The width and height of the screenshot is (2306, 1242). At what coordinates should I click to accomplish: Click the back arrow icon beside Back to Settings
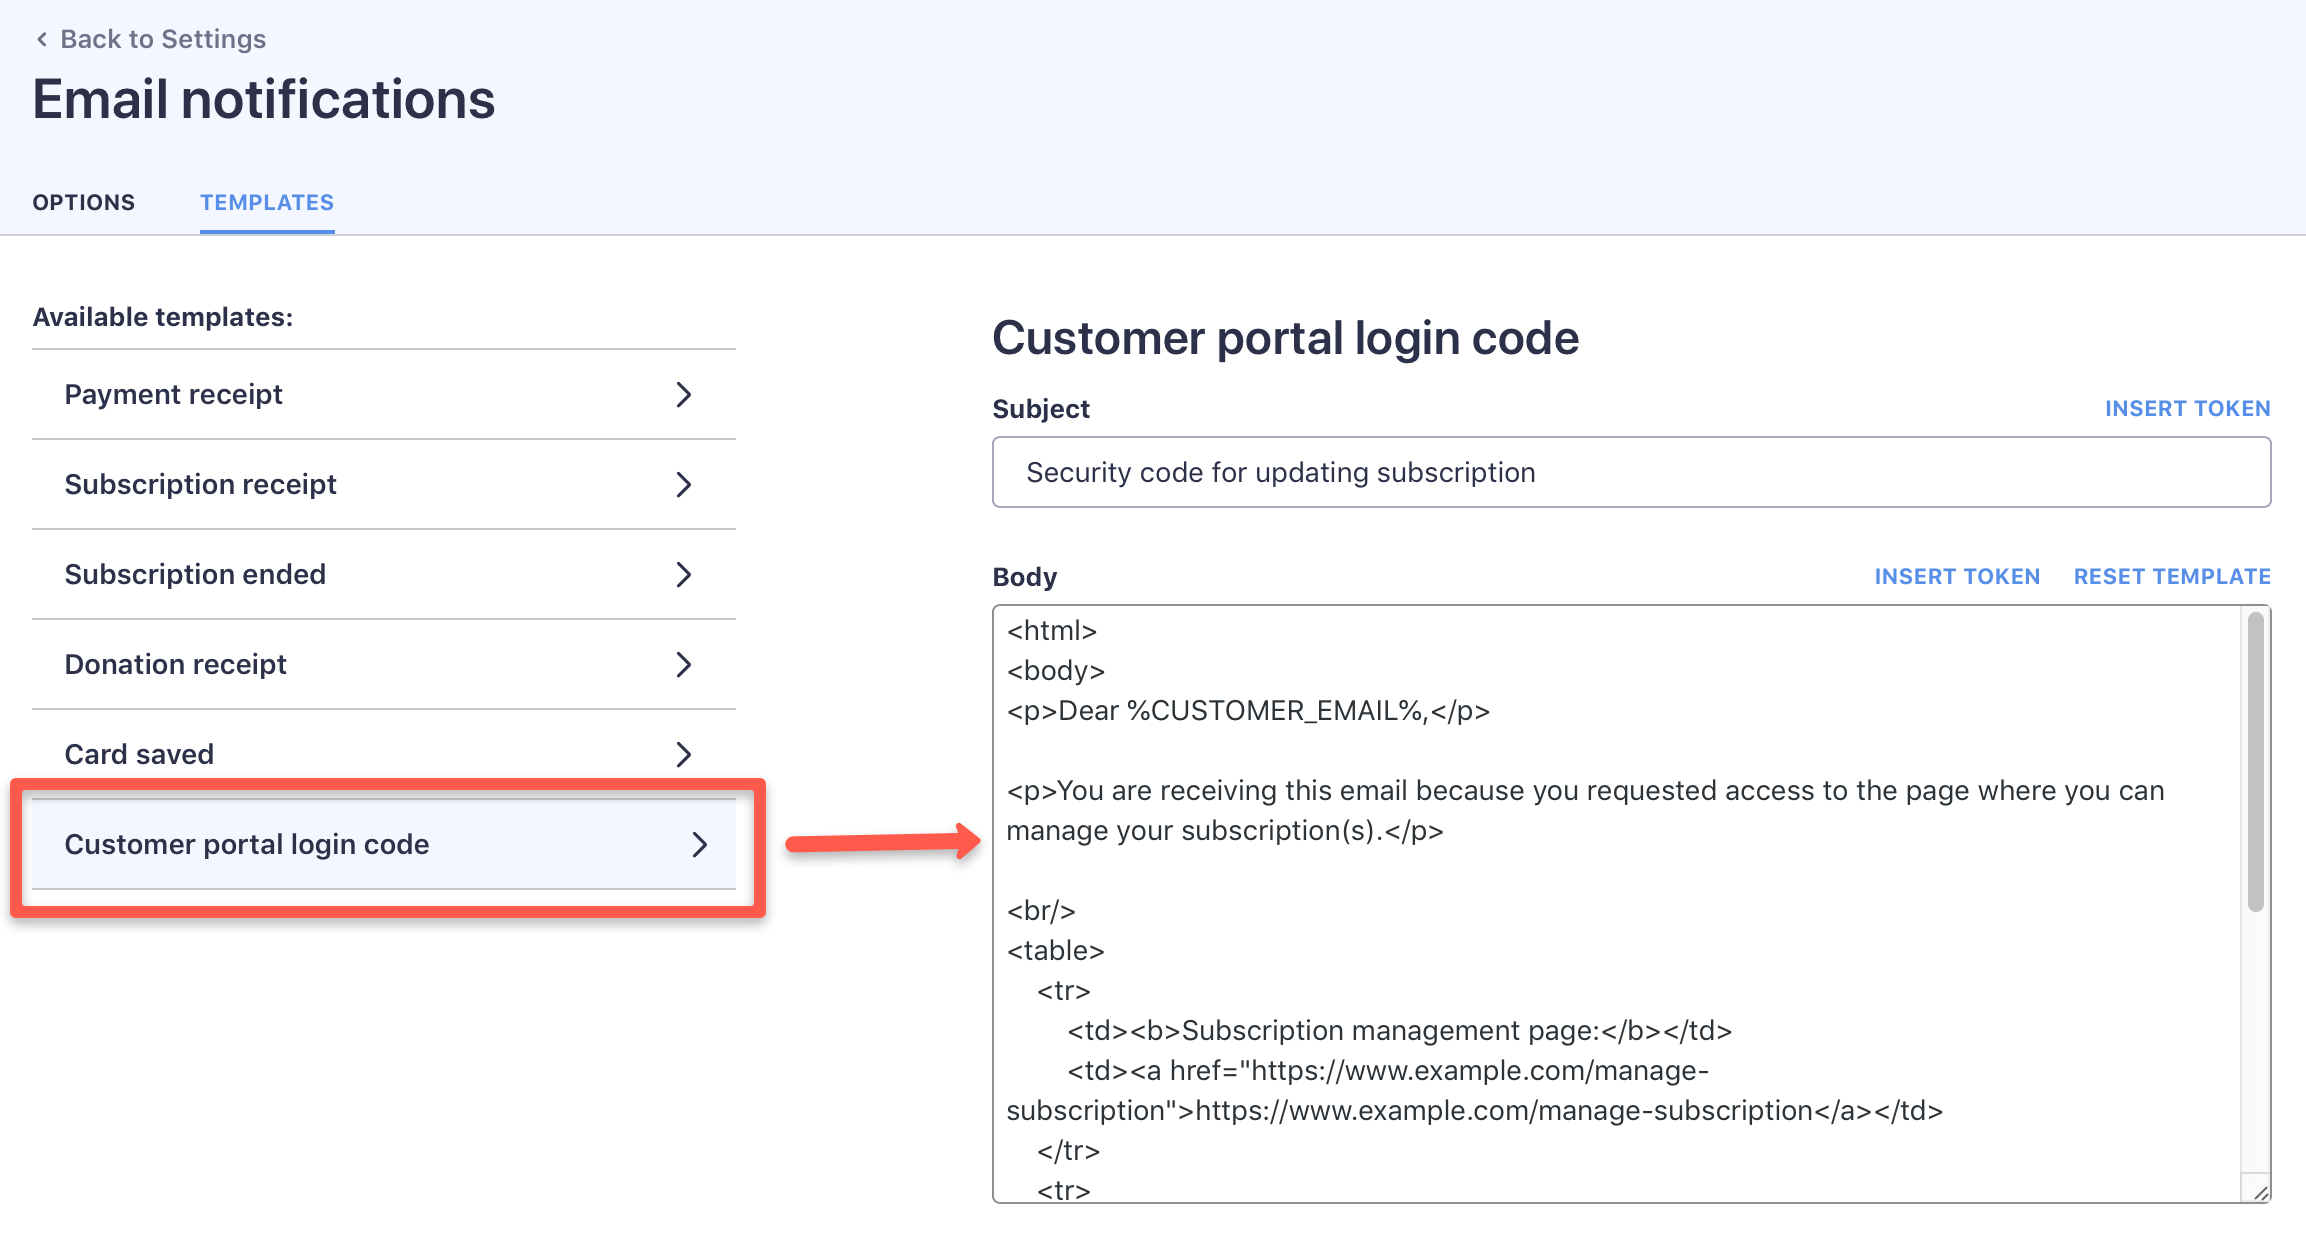click(42, 39)
